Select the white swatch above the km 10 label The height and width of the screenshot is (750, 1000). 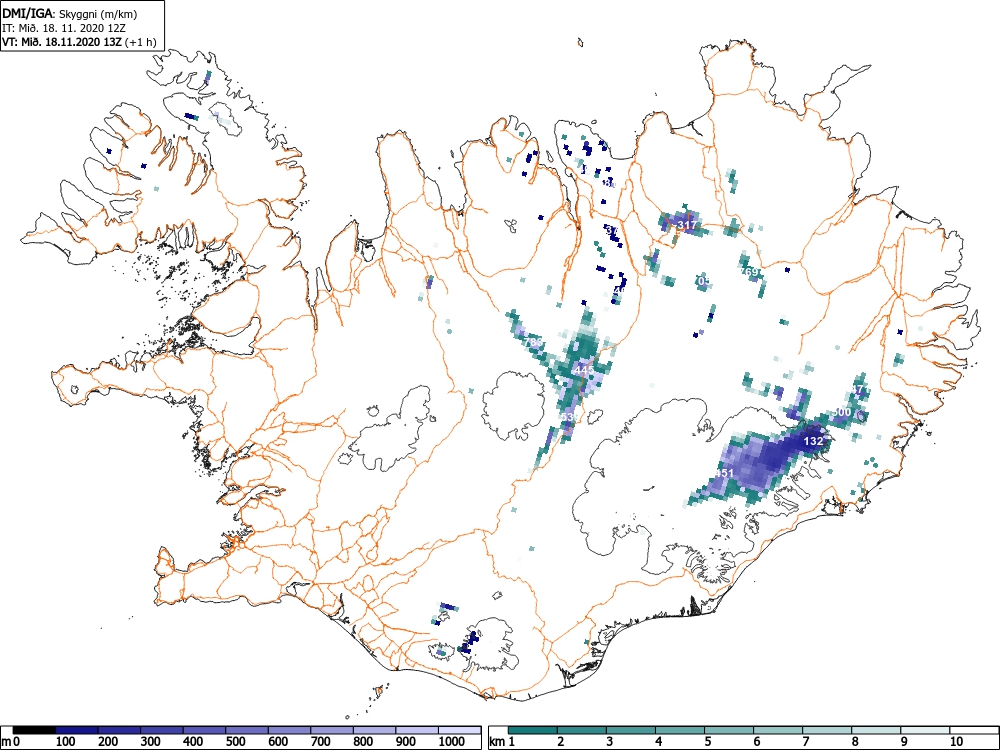[x=974, y=730]
